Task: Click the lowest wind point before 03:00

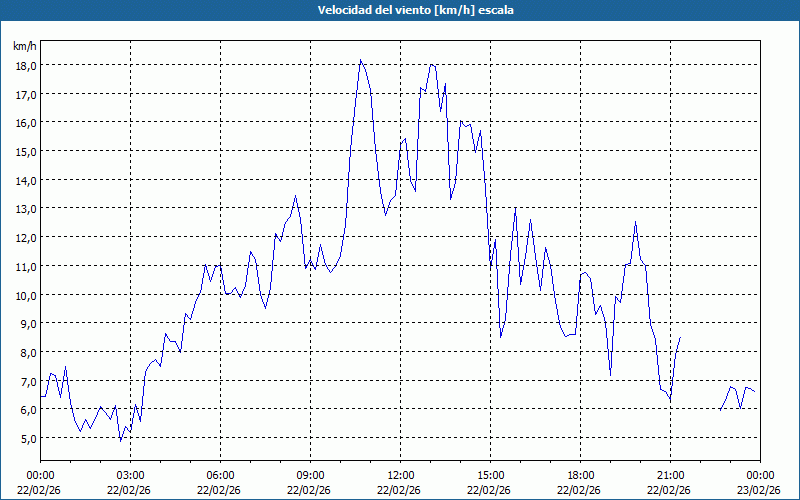Action: pos(121,440)
